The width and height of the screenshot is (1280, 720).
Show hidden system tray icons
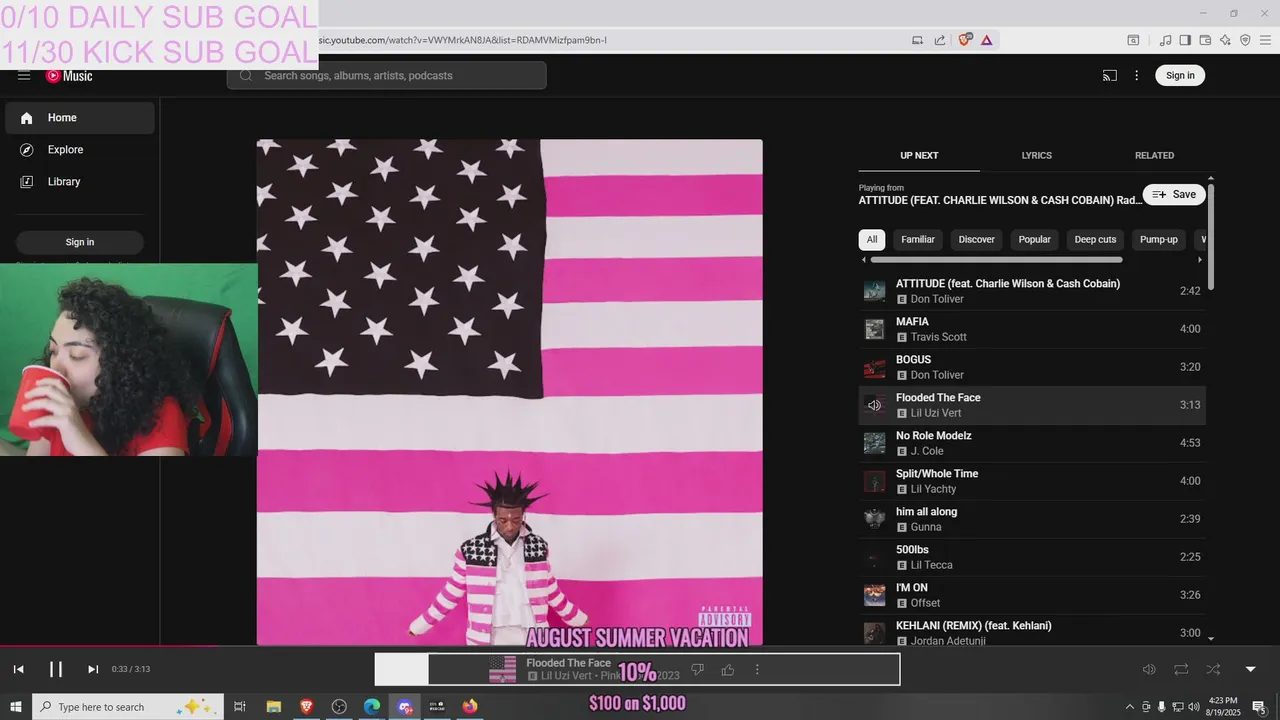[1130, 707]
